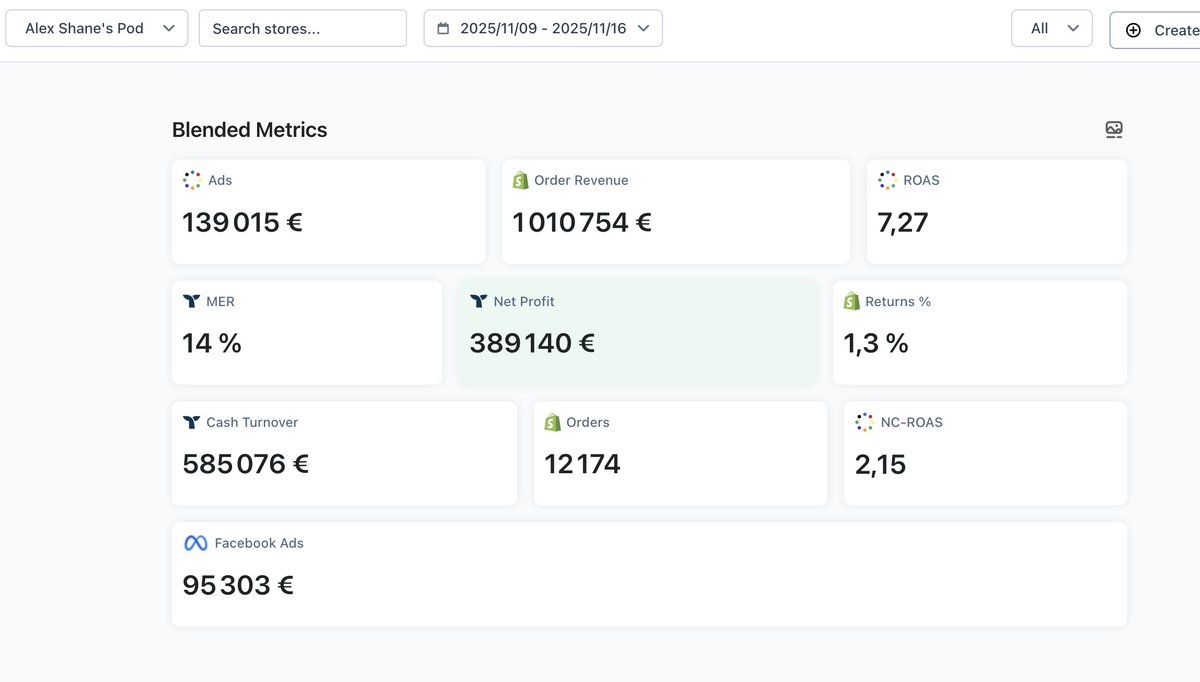Click the Returns % label
1200x682 pixels.
pos(898,301)
